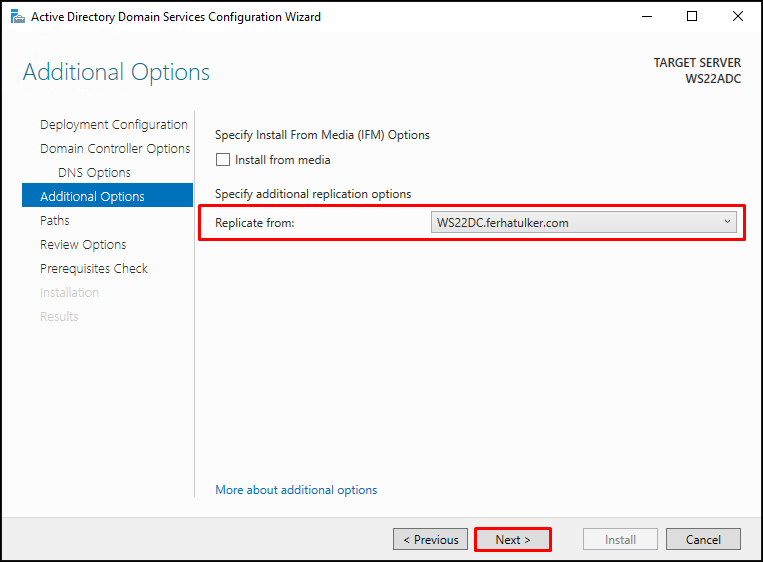The width and height of the screenshot is (763, 562).
Task: Click the Previous button
Action: point(430,540)
